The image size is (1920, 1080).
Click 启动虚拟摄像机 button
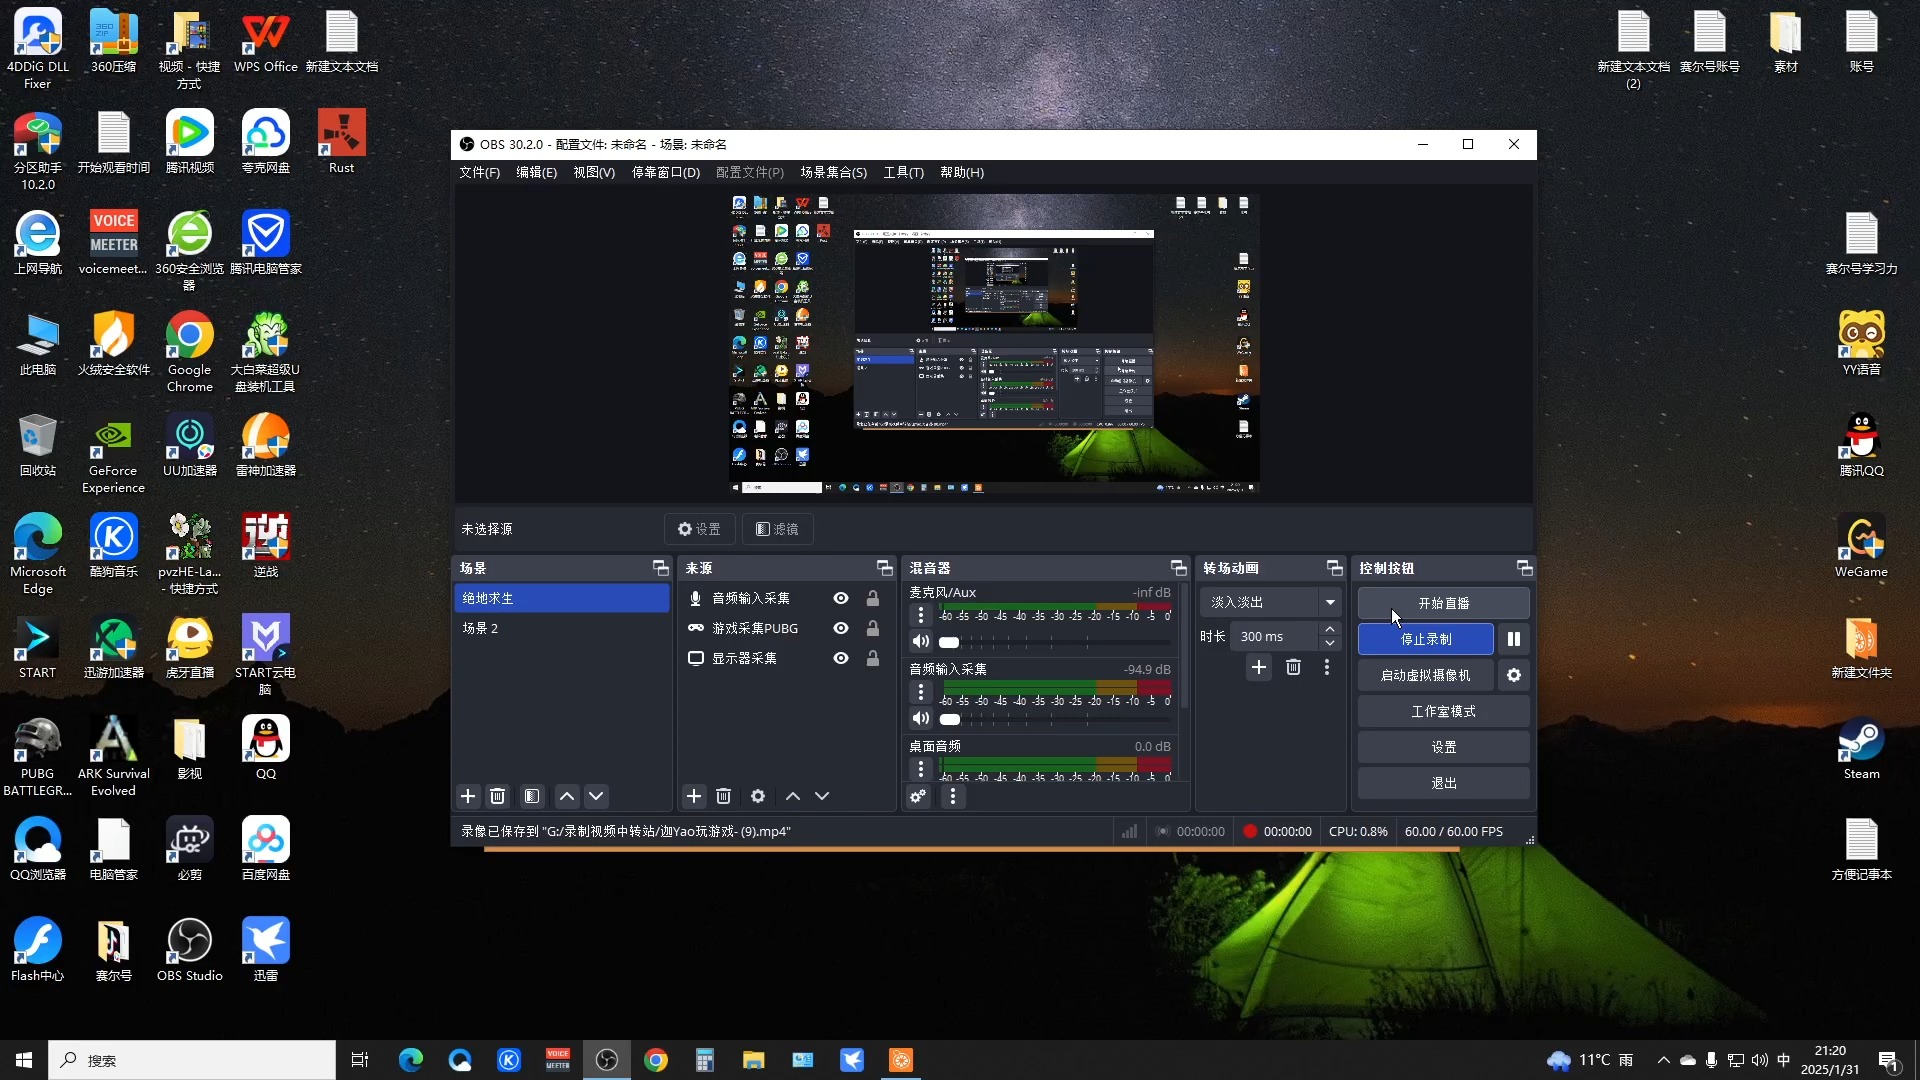click(x=1425, y=675)
